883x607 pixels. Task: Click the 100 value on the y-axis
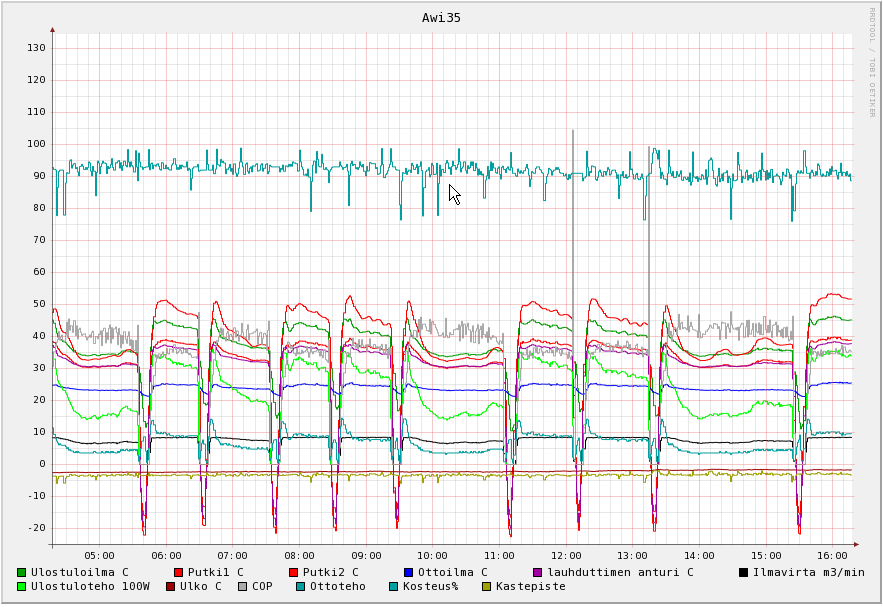click(x=36, y=144)
